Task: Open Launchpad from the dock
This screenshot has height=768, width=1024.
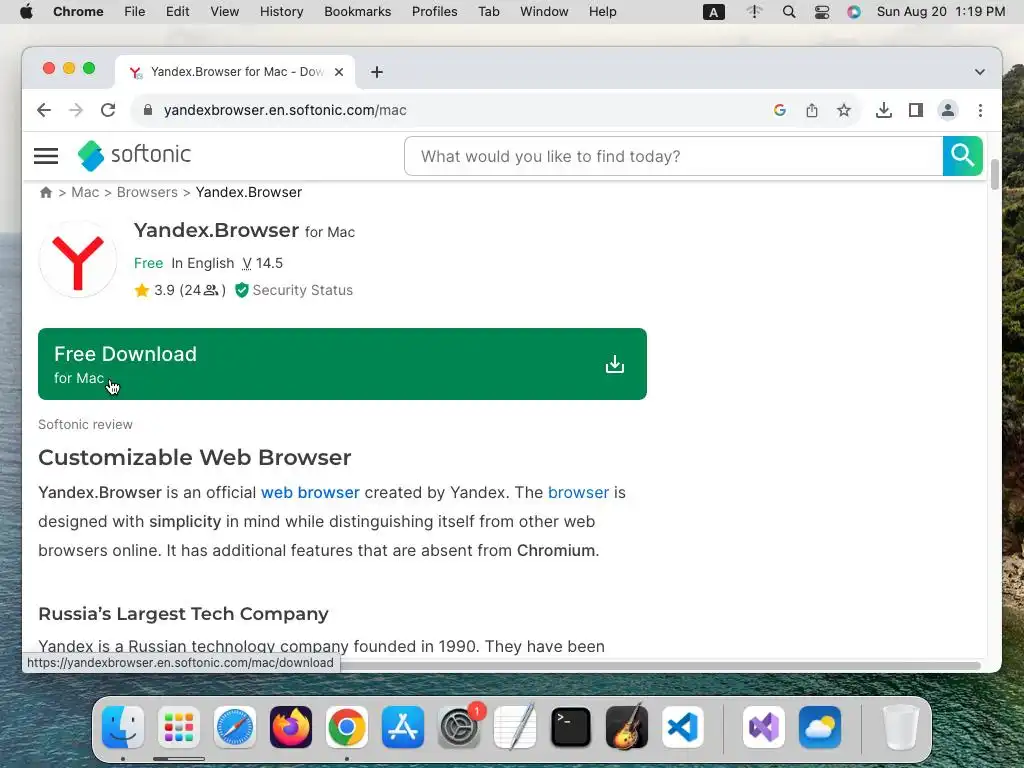Action: coord(179,727)
